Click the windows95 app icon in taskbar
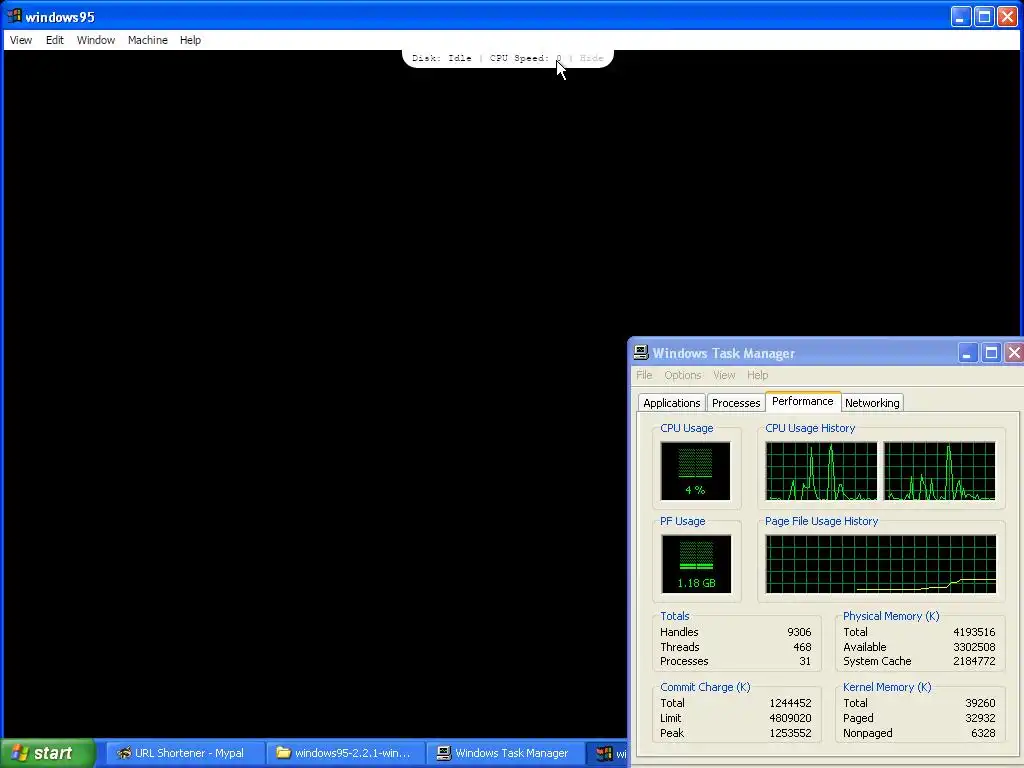The image size is (1024, 768). point(604,754)
